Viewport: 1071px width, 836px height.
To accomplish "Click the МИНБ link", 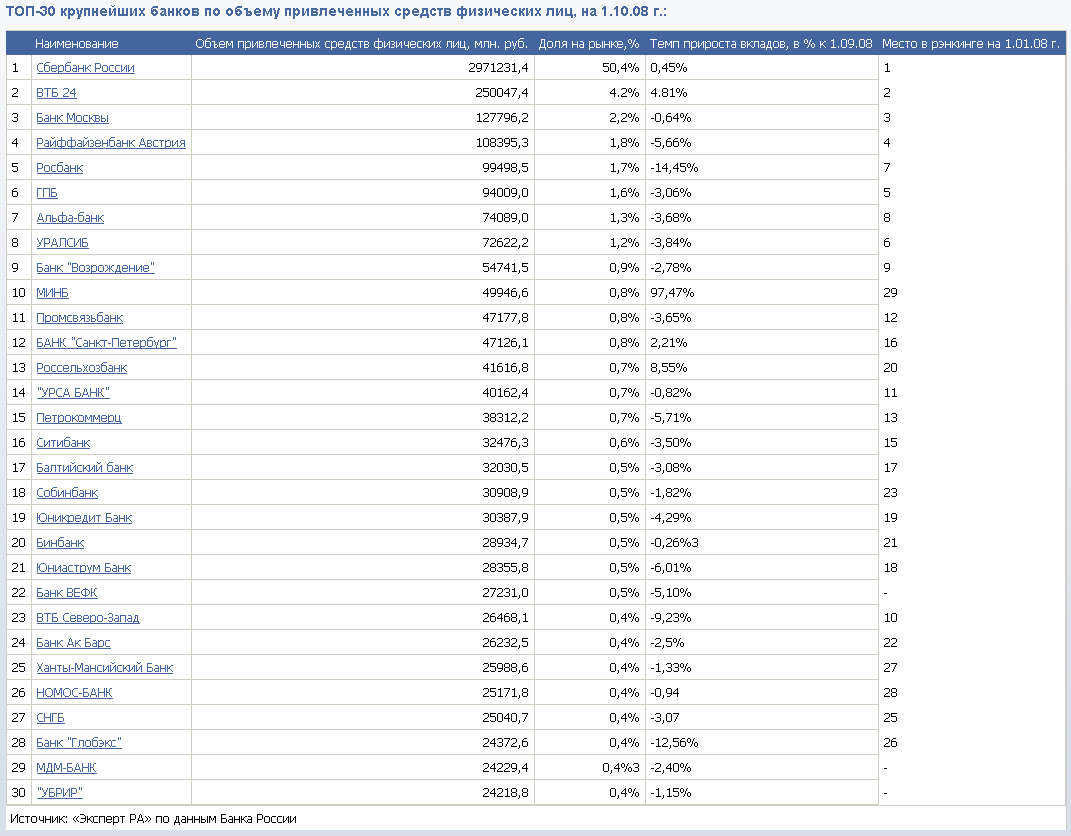I will tap(53, 292).
